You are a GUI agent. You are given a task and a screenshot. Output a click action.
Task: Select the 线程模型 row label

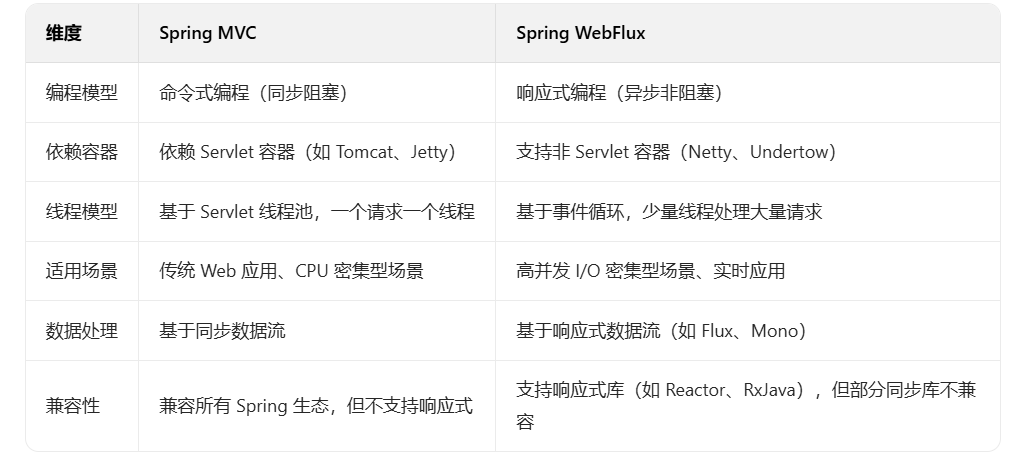82,212
